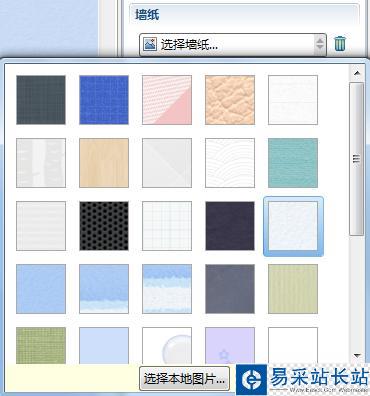Select the pale blue solid wallpaper in bottom row
Viewport: 370px width, 396px height.
104,346
